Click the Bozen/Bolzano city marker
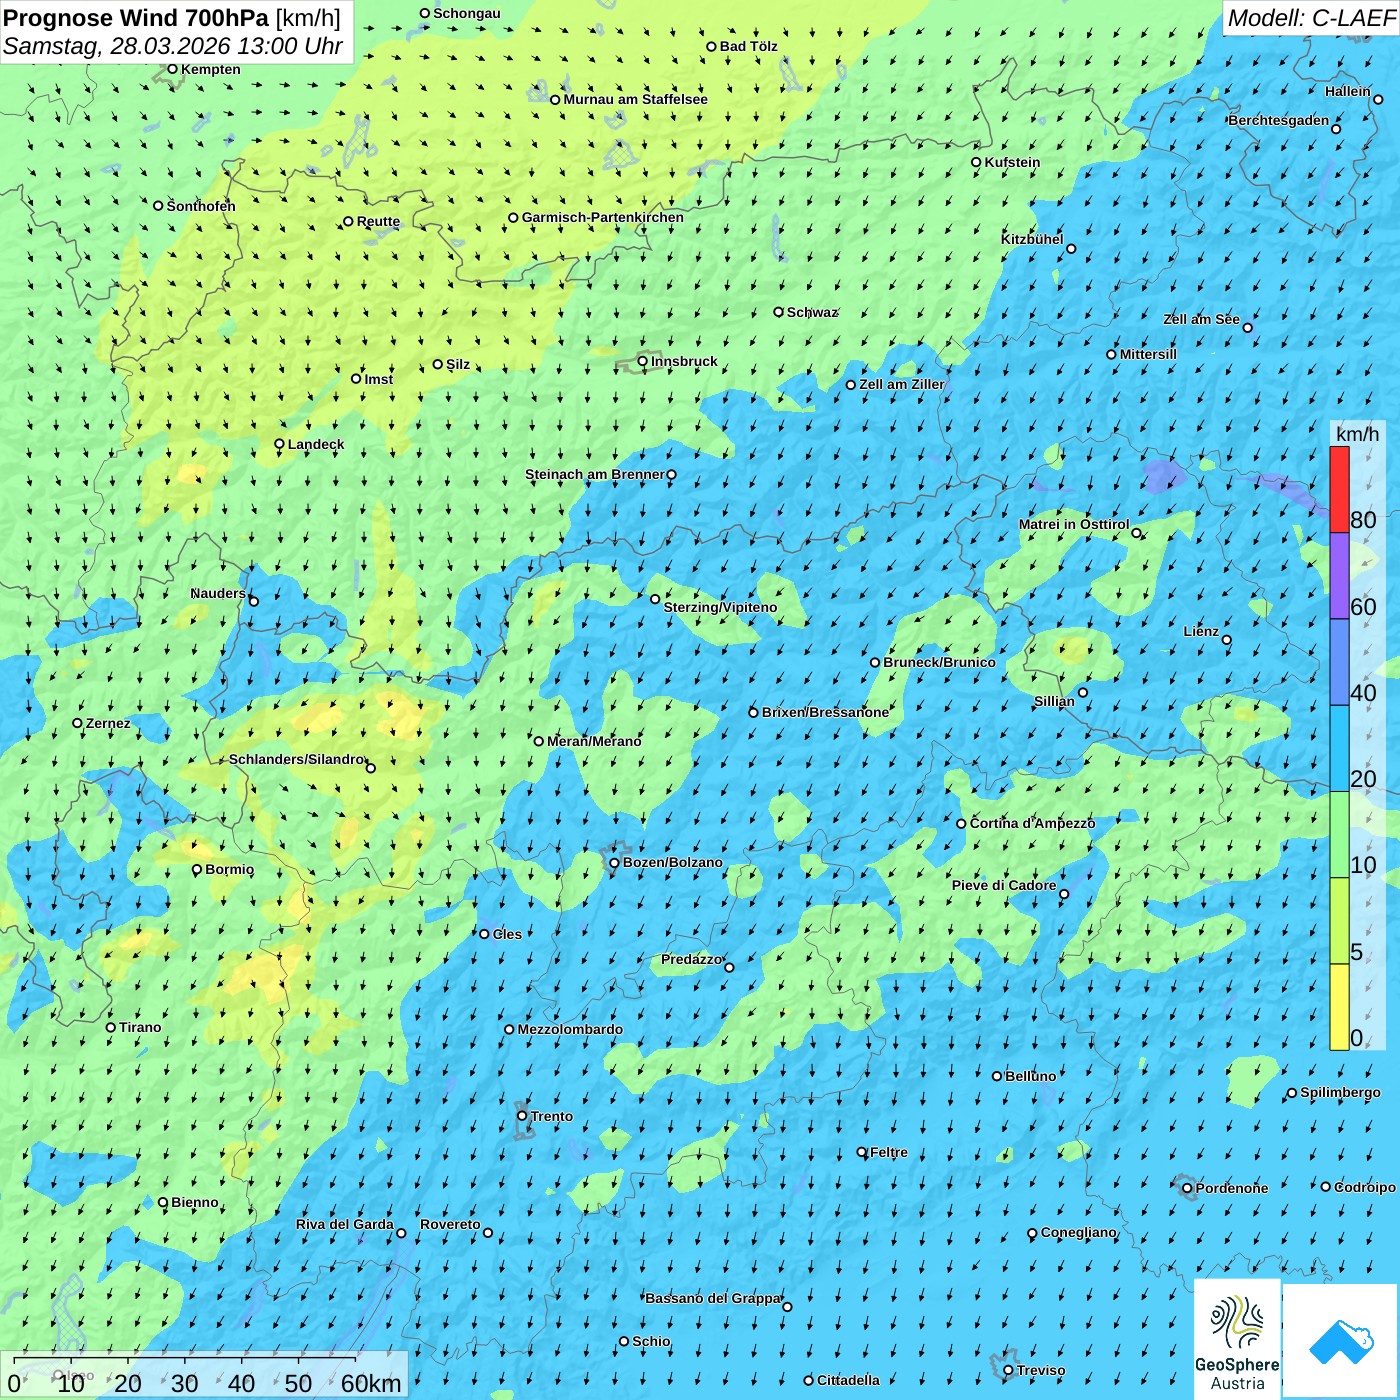This screenshot has height=1400, width=1400. 614,863
